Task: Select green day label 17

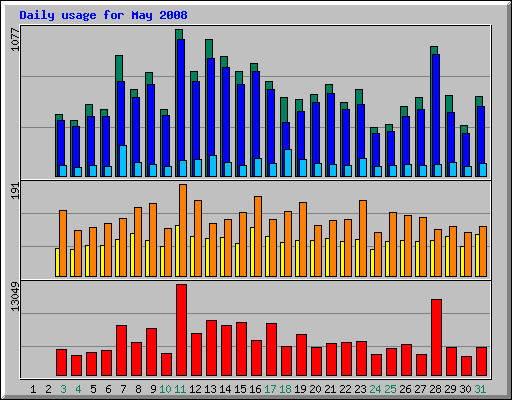Action: click(x=270, y=389)
